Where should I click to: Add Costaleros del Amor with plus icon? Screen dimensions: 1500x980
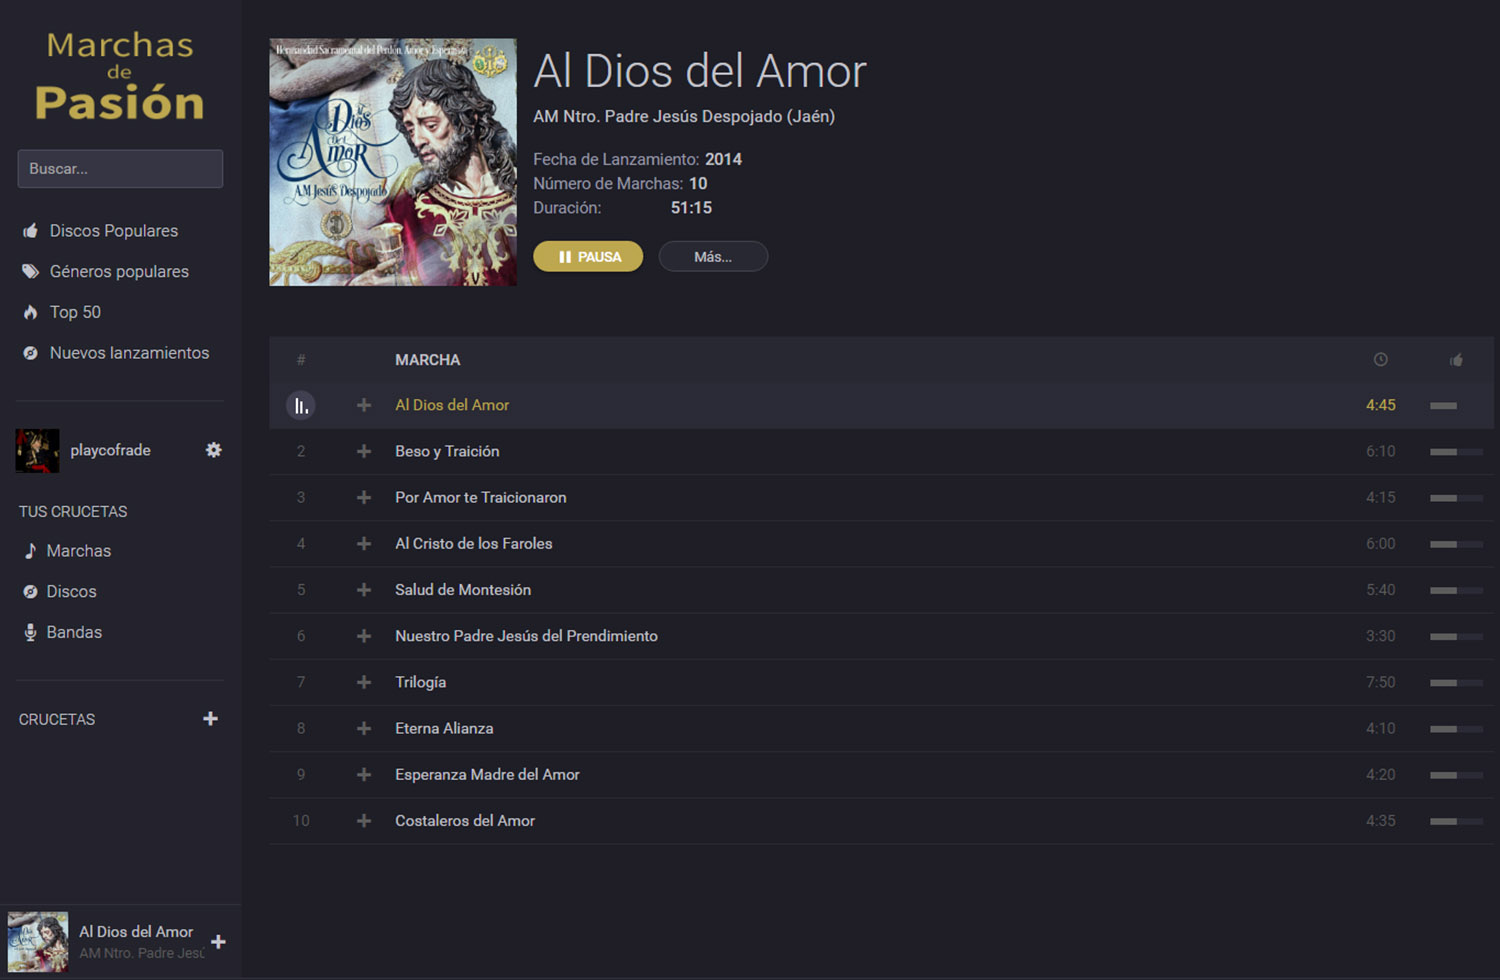(364, 821)
